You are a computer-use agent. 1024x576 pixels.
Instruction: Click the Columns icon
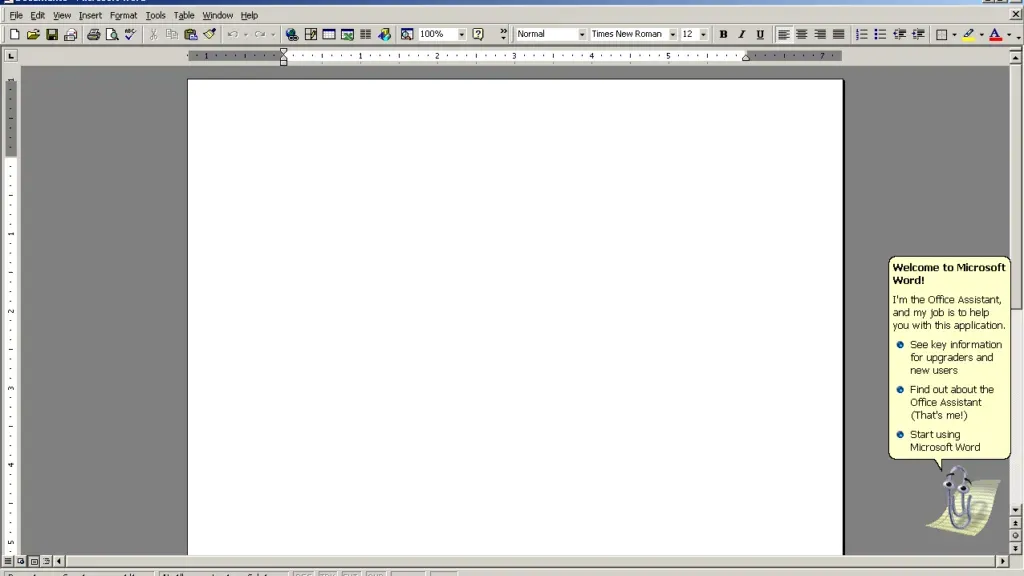tap(366, 35)
